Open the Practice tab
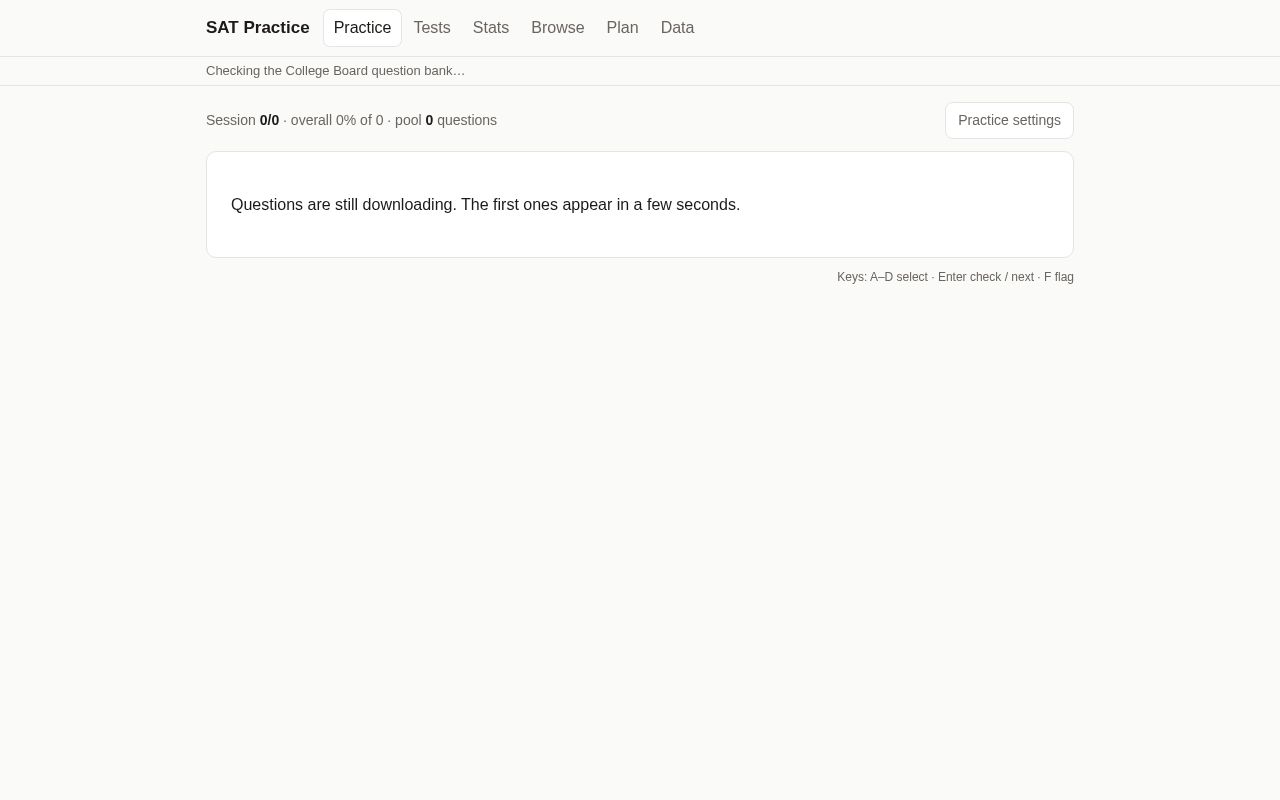Image resolution: width=1280 pixels, height=800 pixels. click(362, 28)
